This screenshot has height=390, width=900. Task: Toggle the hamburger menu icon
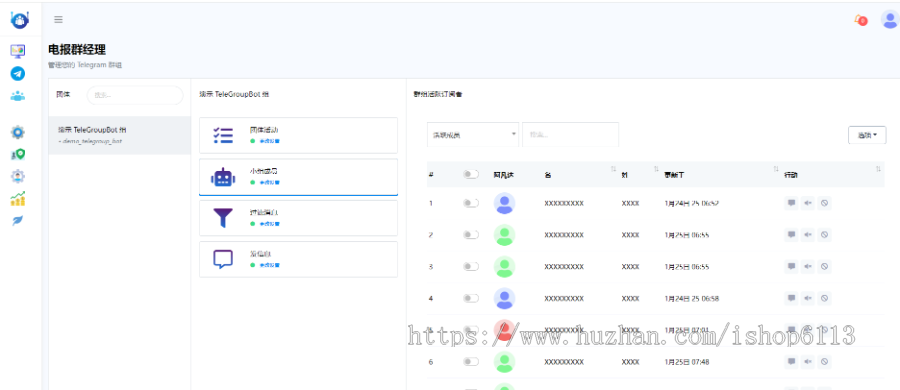tap(59, 20)
